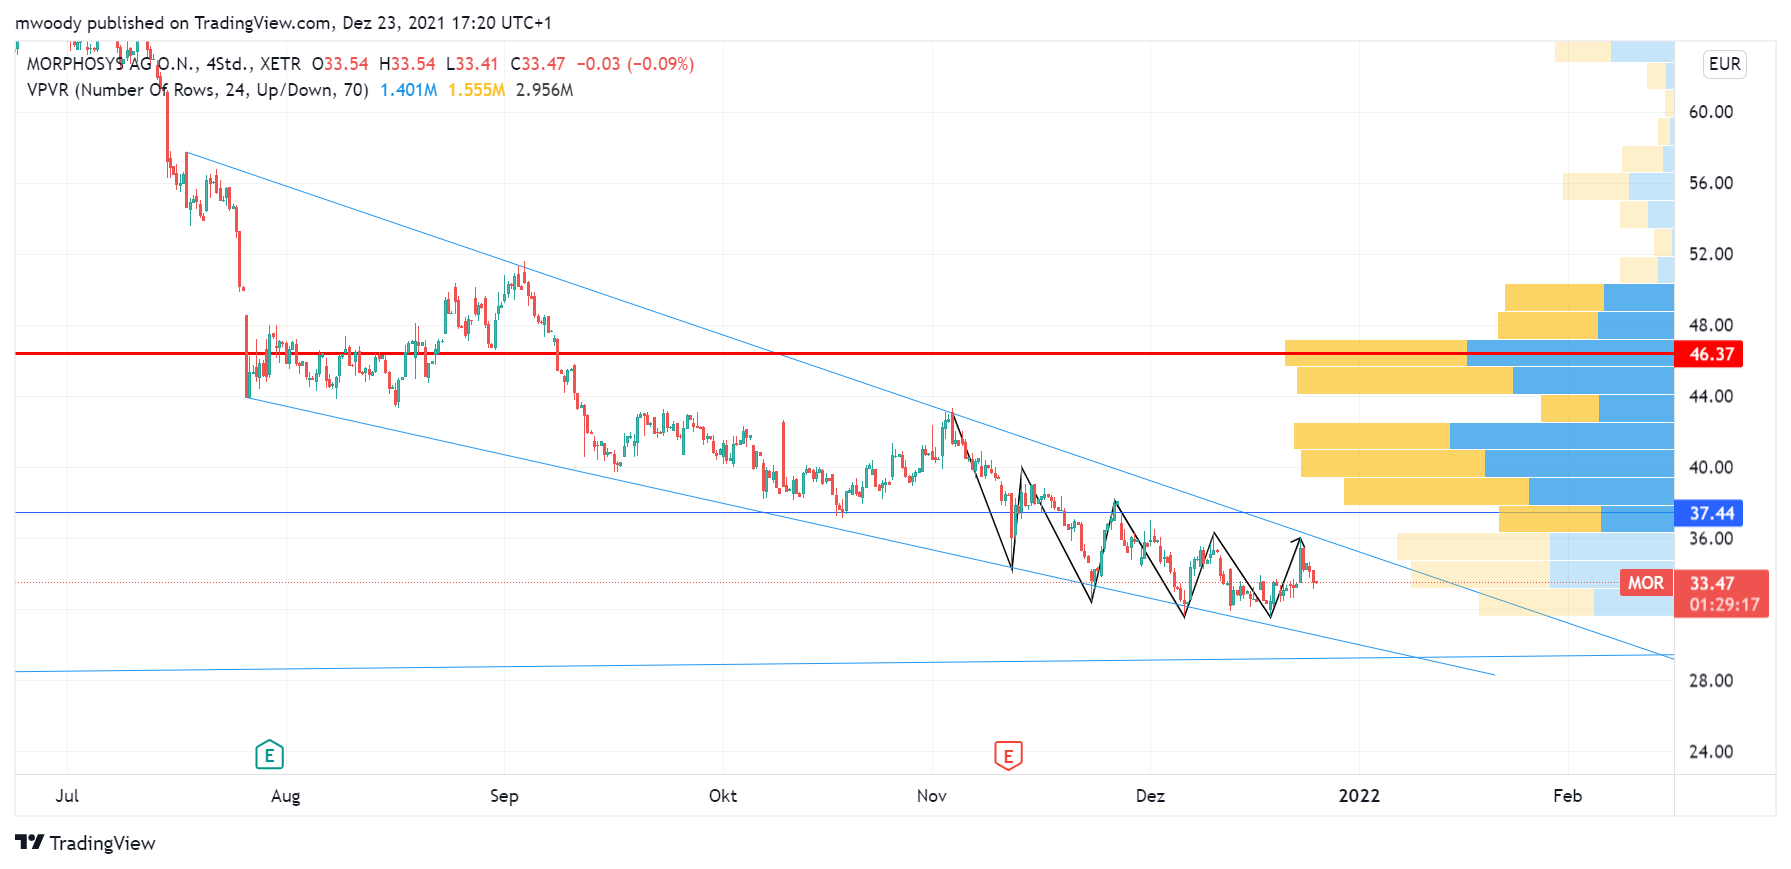Click the VPVR down volume value 1.555M
Image resolution: width=1791 pixels, height=869 pixels.
coord(476,90)
